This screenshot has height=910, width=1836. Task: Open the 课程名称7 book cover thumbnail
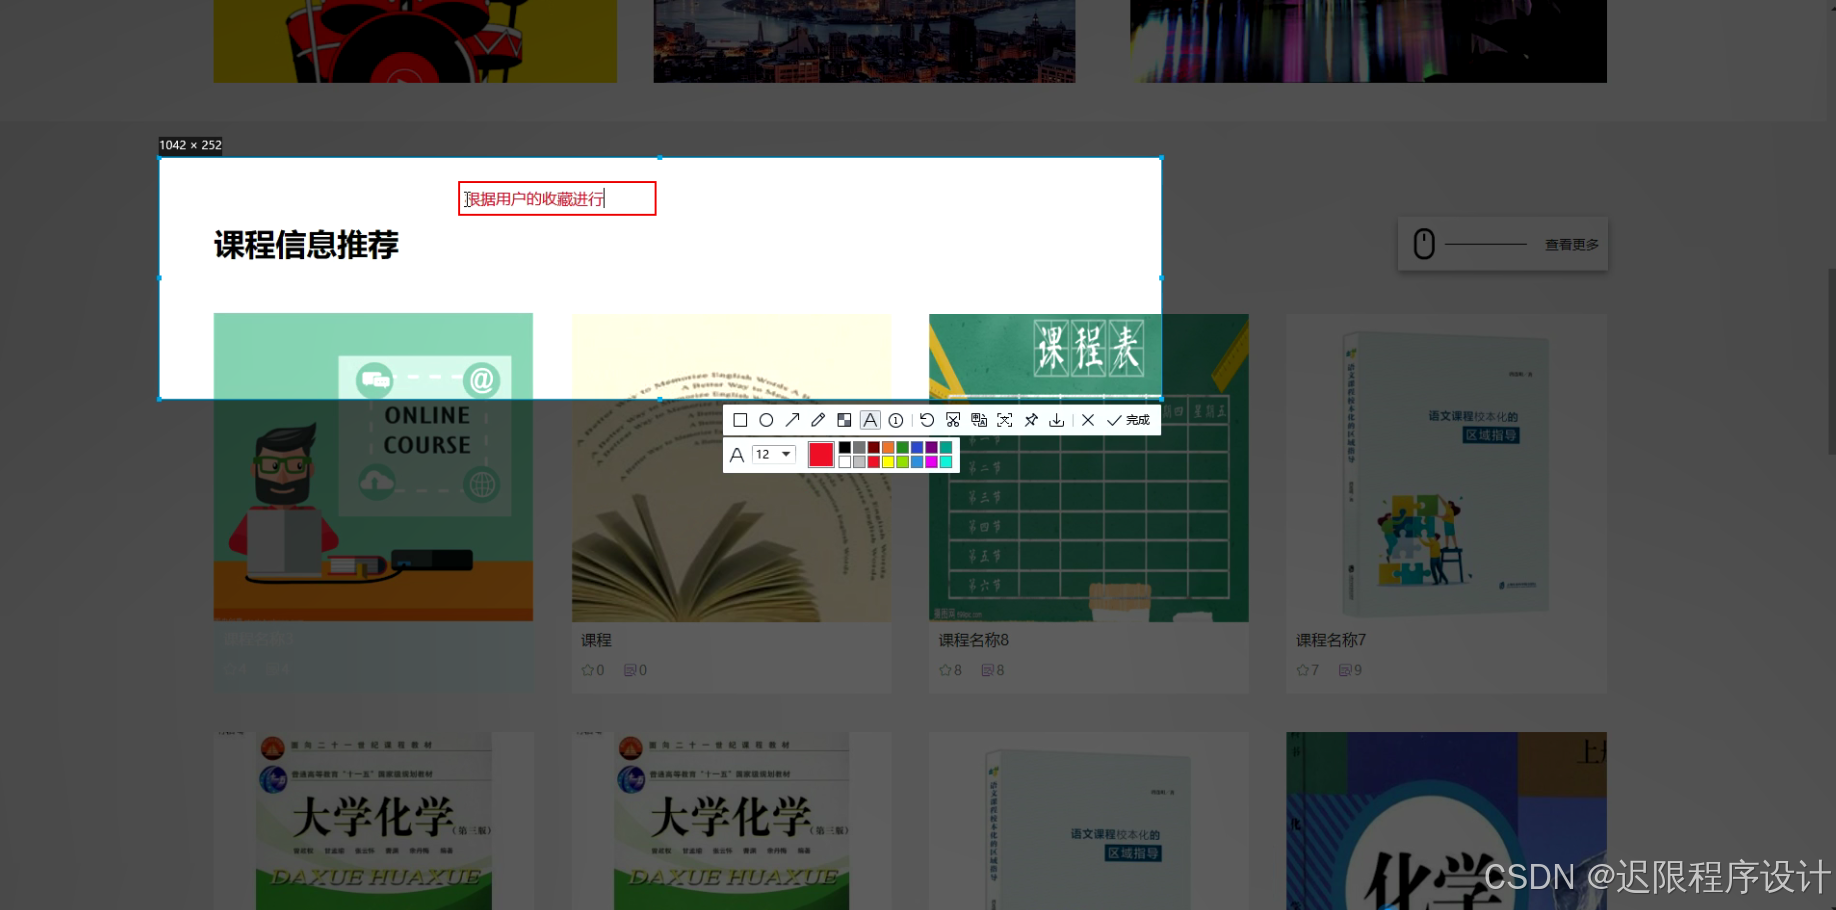[x=1446, y=467]
